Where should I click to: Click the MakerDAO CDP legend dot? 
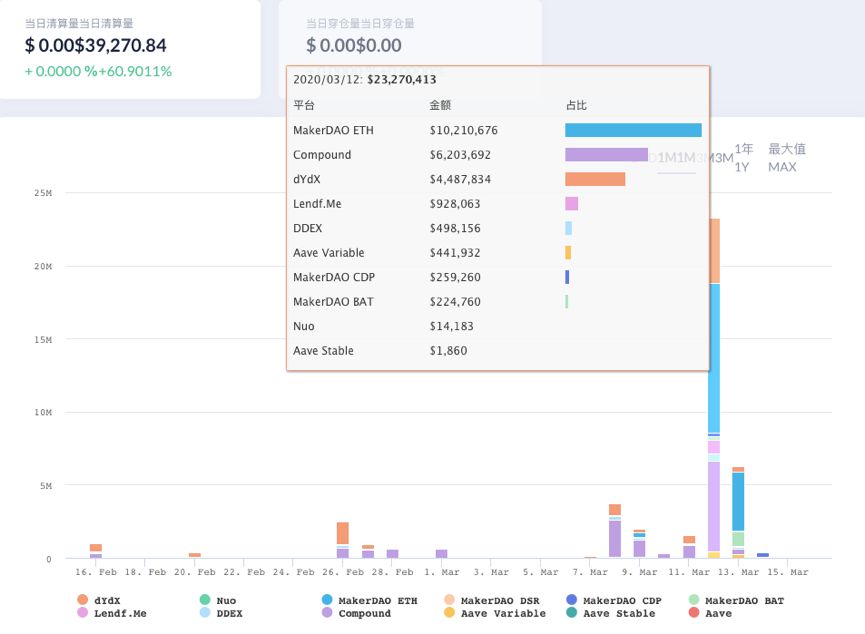(x=572, y=600)
